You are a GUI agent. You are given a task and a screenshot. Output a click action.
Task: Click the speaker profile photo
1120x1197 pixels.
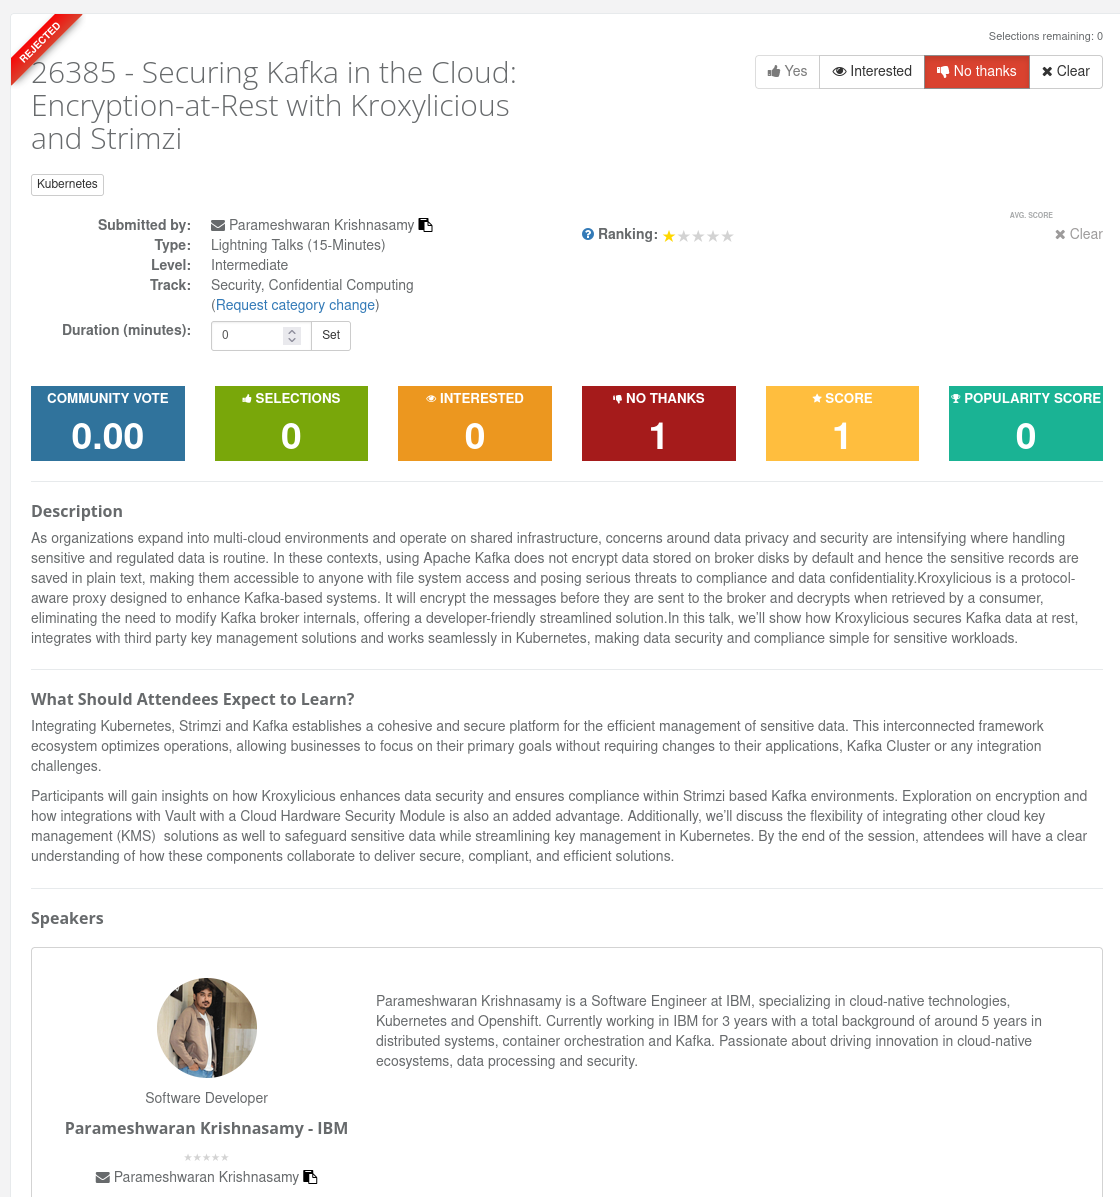coord(207,1028)
